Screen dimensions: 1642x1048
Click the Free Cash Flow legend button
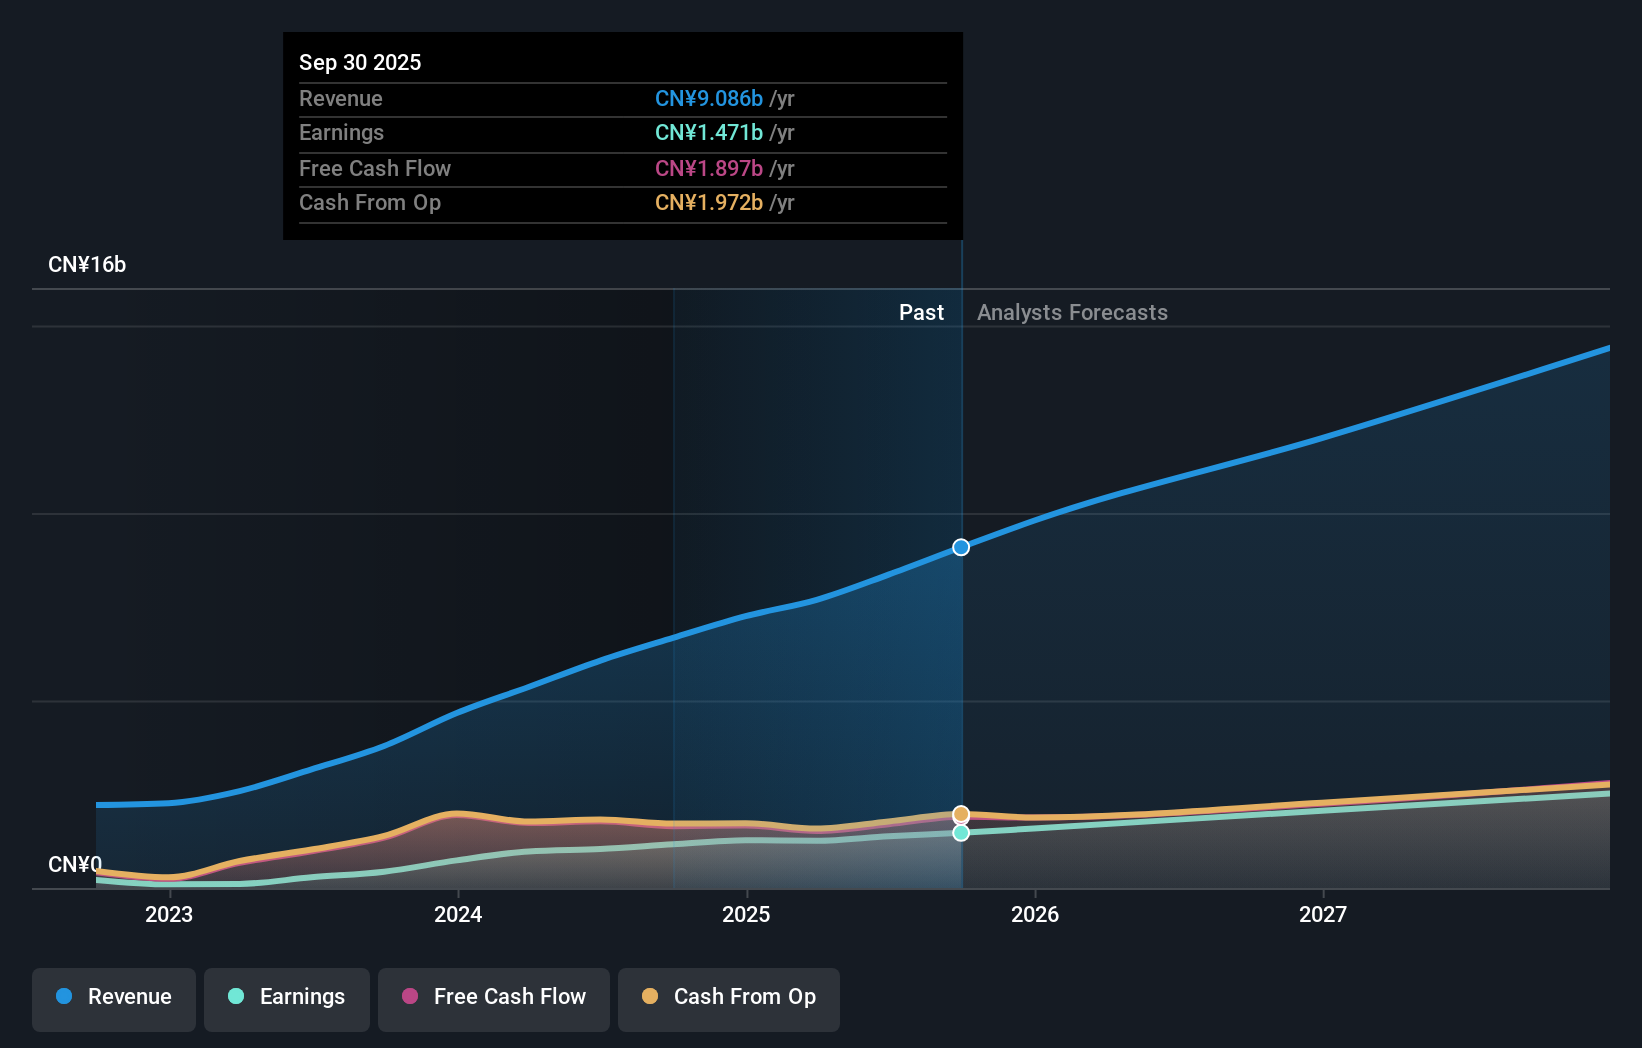(x=493, y=997)
